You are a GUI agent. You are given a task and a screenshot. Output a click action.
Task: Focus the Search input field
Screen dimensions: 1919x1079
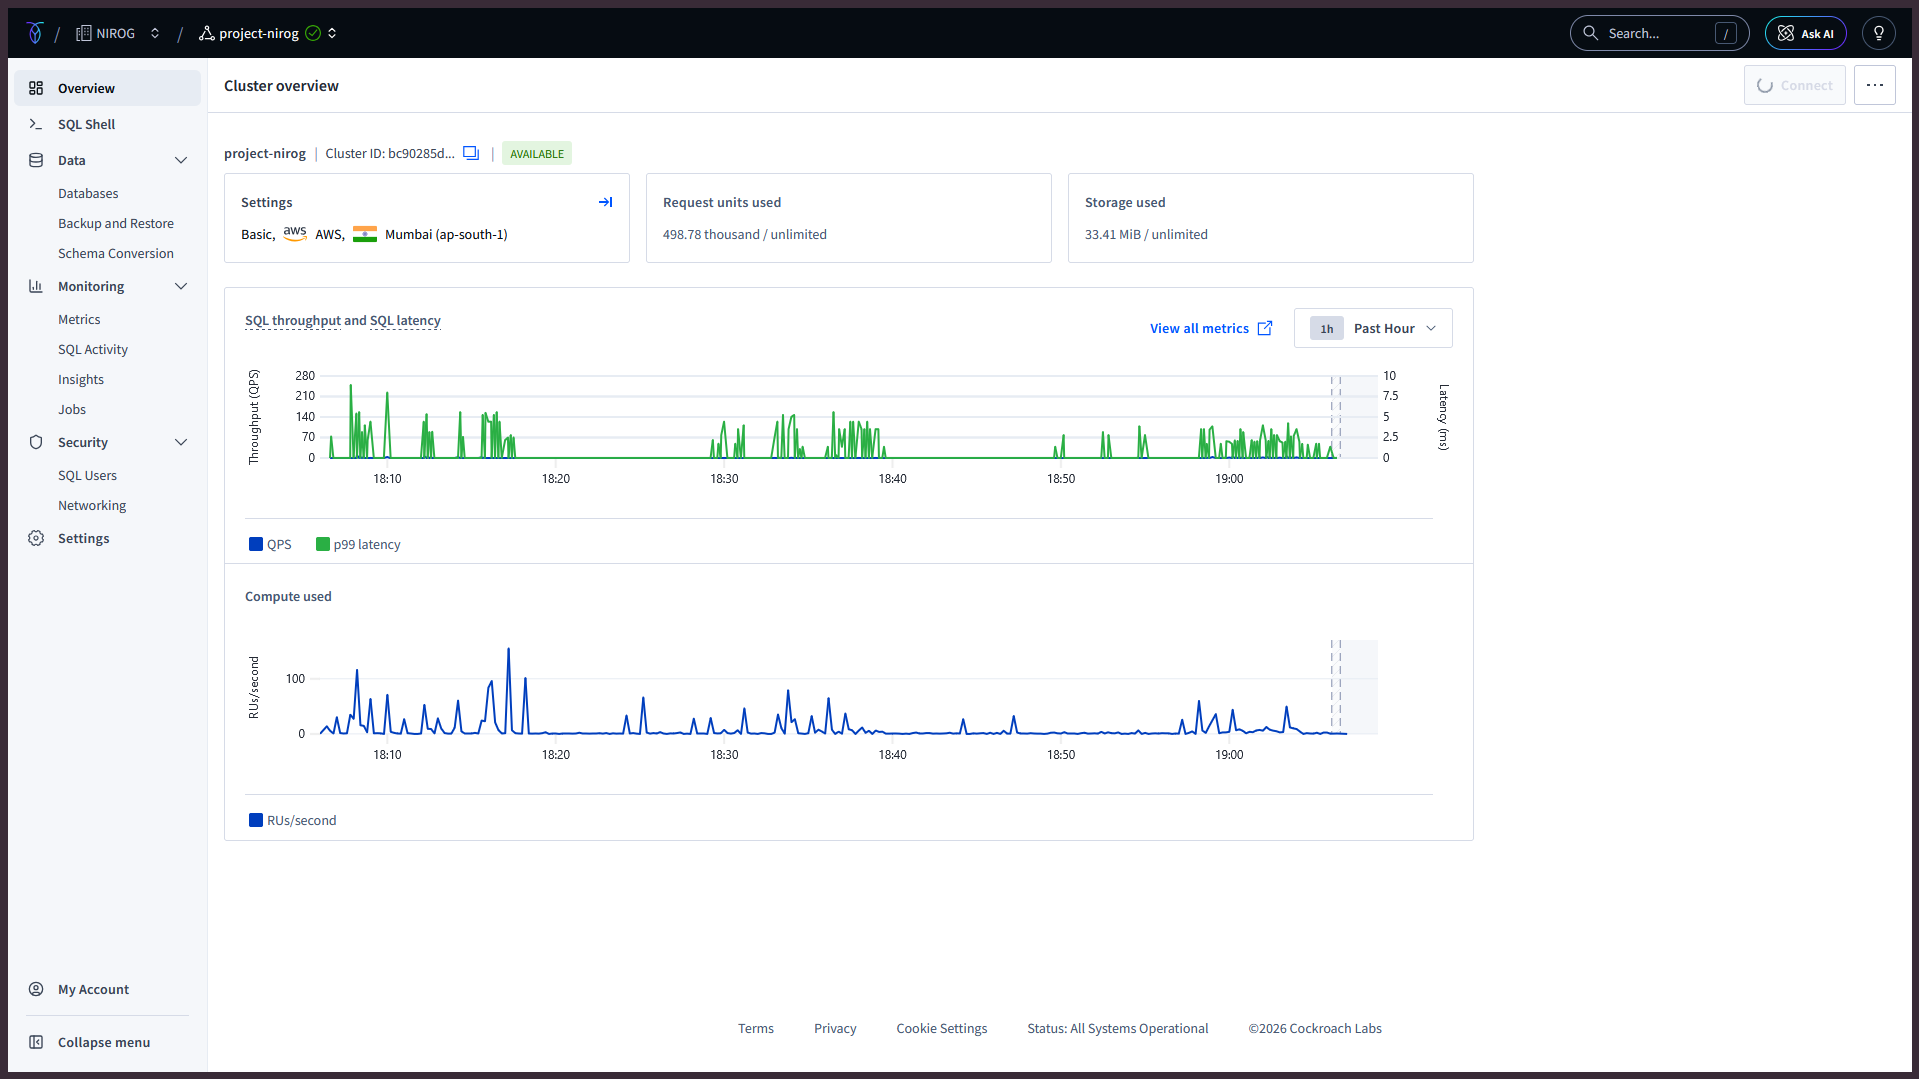point(1659,33)
